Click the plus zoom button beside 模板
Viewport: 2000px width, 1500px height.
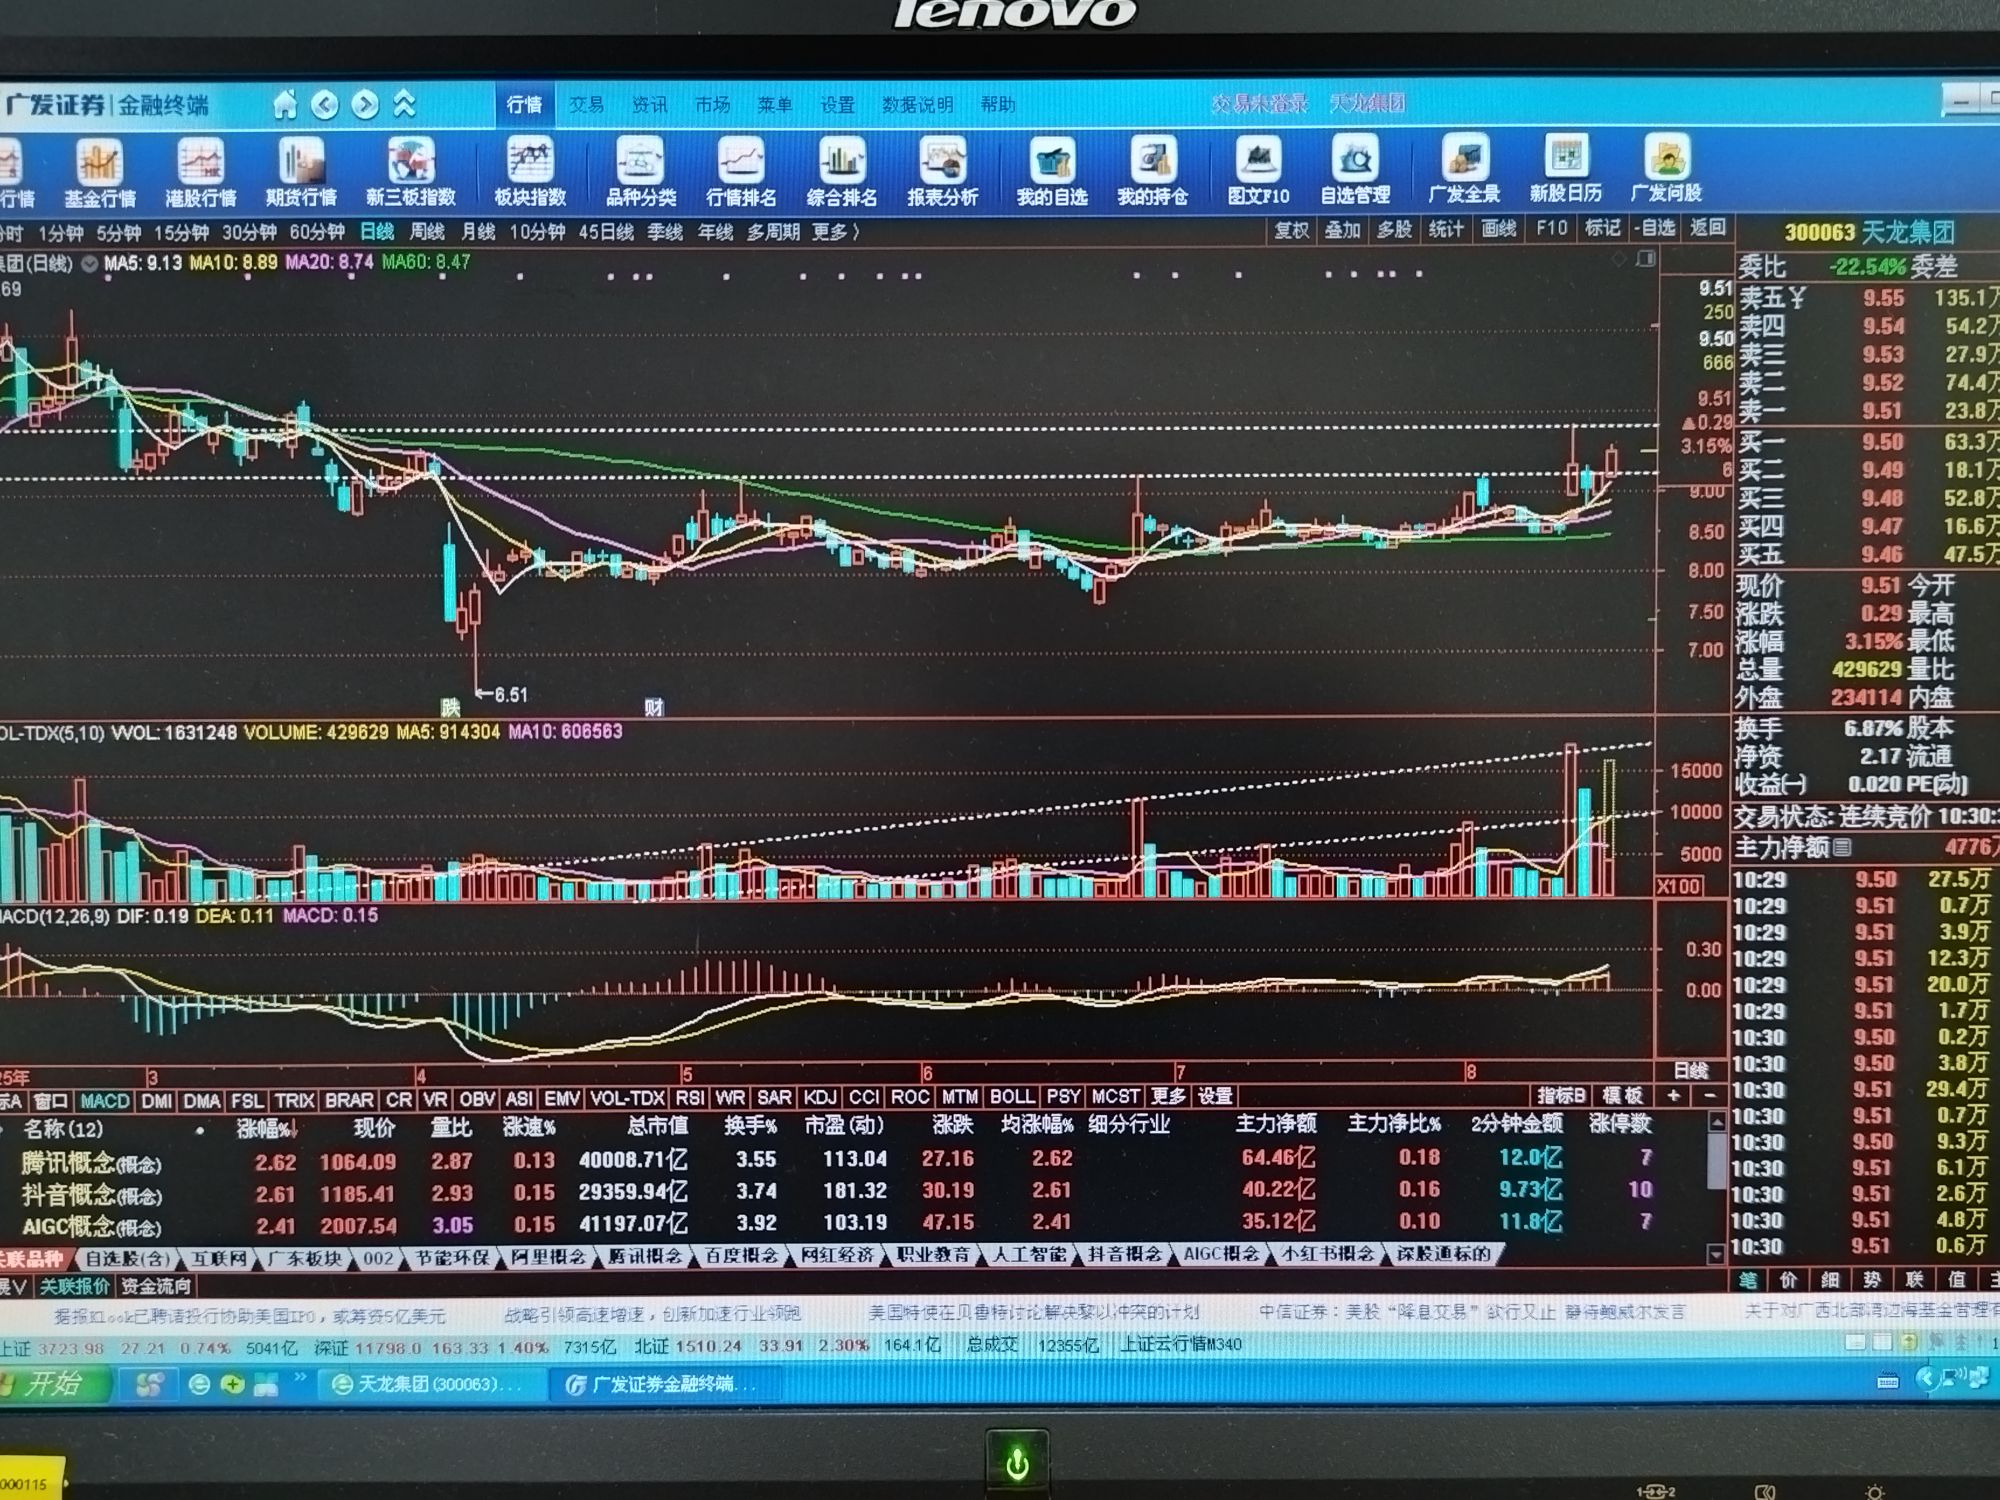(x=1672, y=1096)
